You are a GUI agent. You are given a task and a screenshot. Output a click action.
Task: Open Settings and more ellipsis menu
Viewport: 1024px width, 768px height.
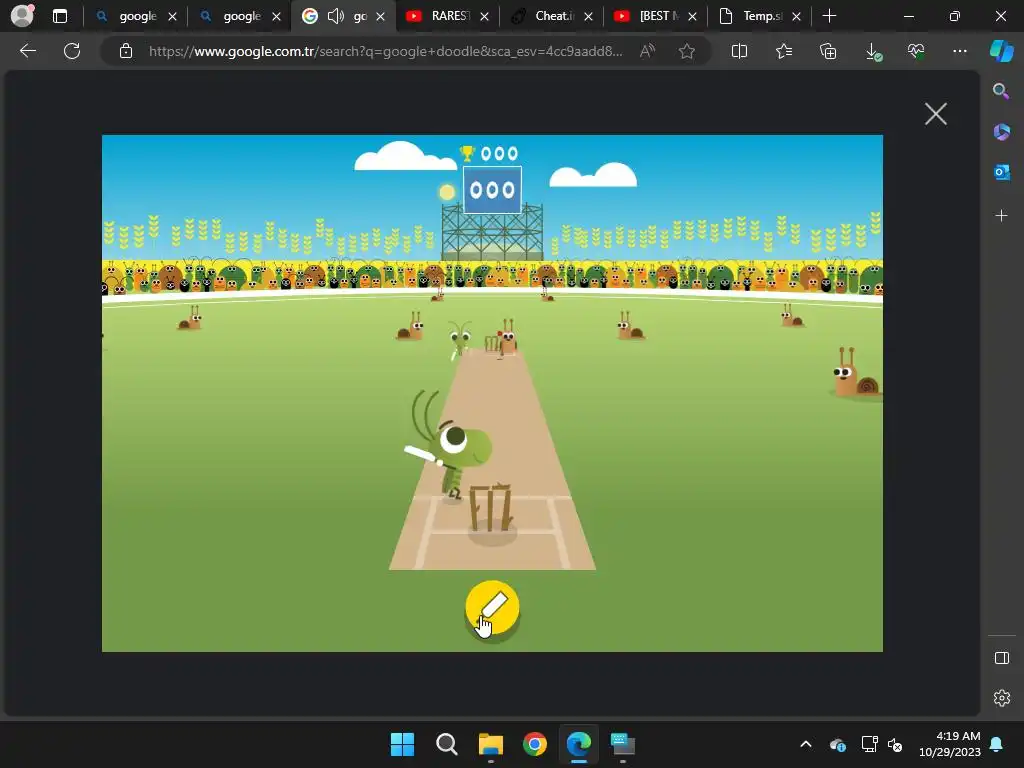pos(959,51)
